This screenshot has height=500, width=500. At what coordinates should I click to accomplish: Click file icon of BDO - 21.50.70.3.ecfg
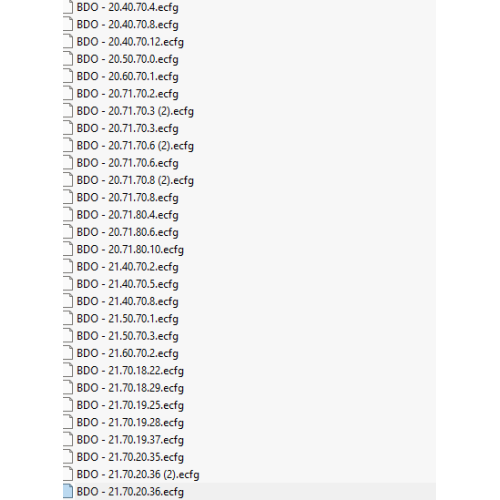point(68,337)
